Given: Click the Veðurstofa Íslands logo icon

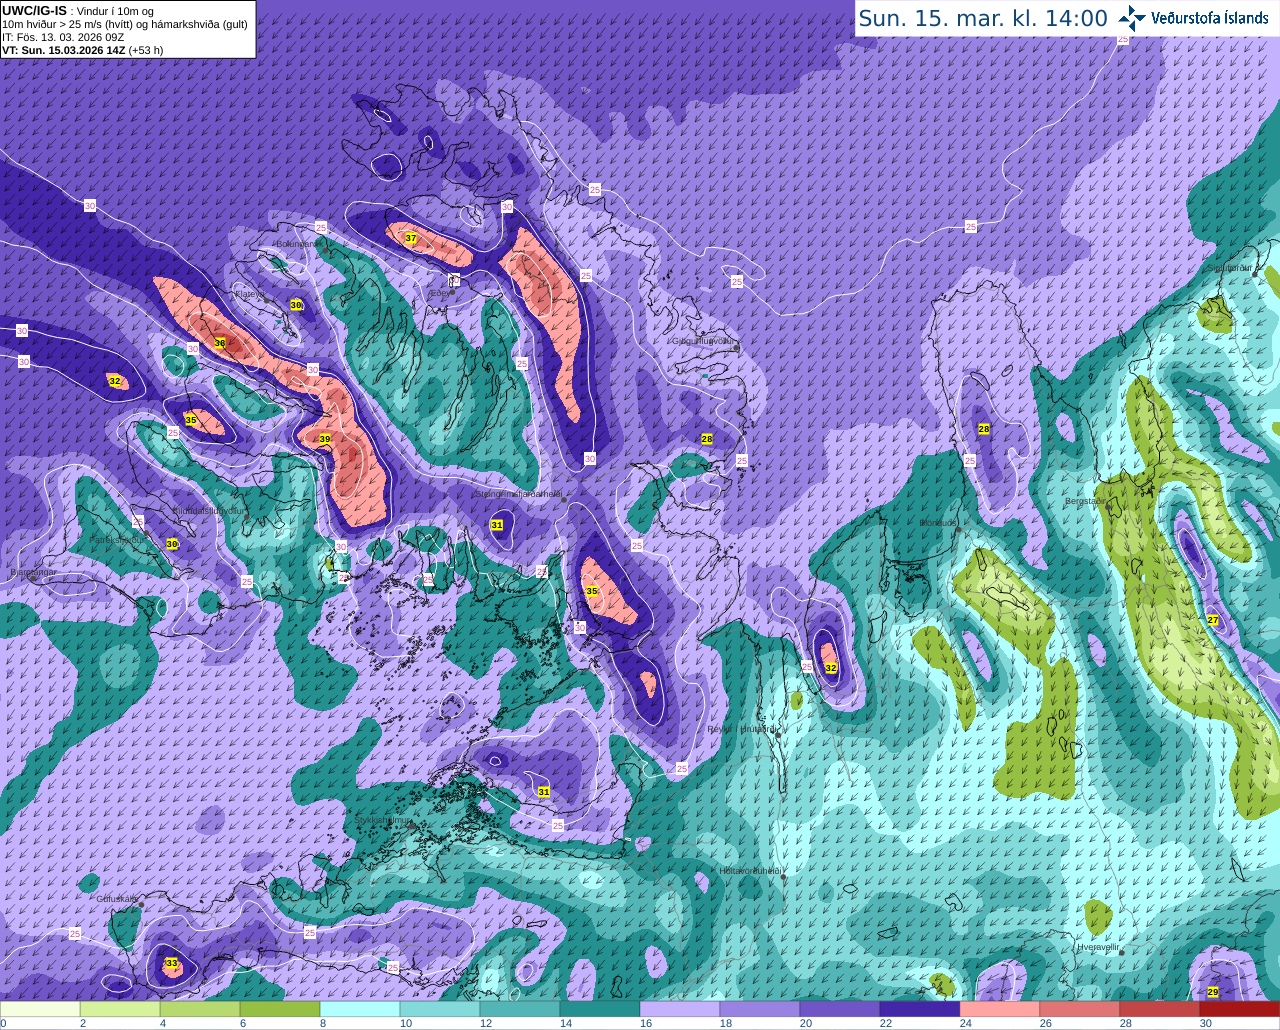Looking at the screenshot, I should [x=1132, y=18].
